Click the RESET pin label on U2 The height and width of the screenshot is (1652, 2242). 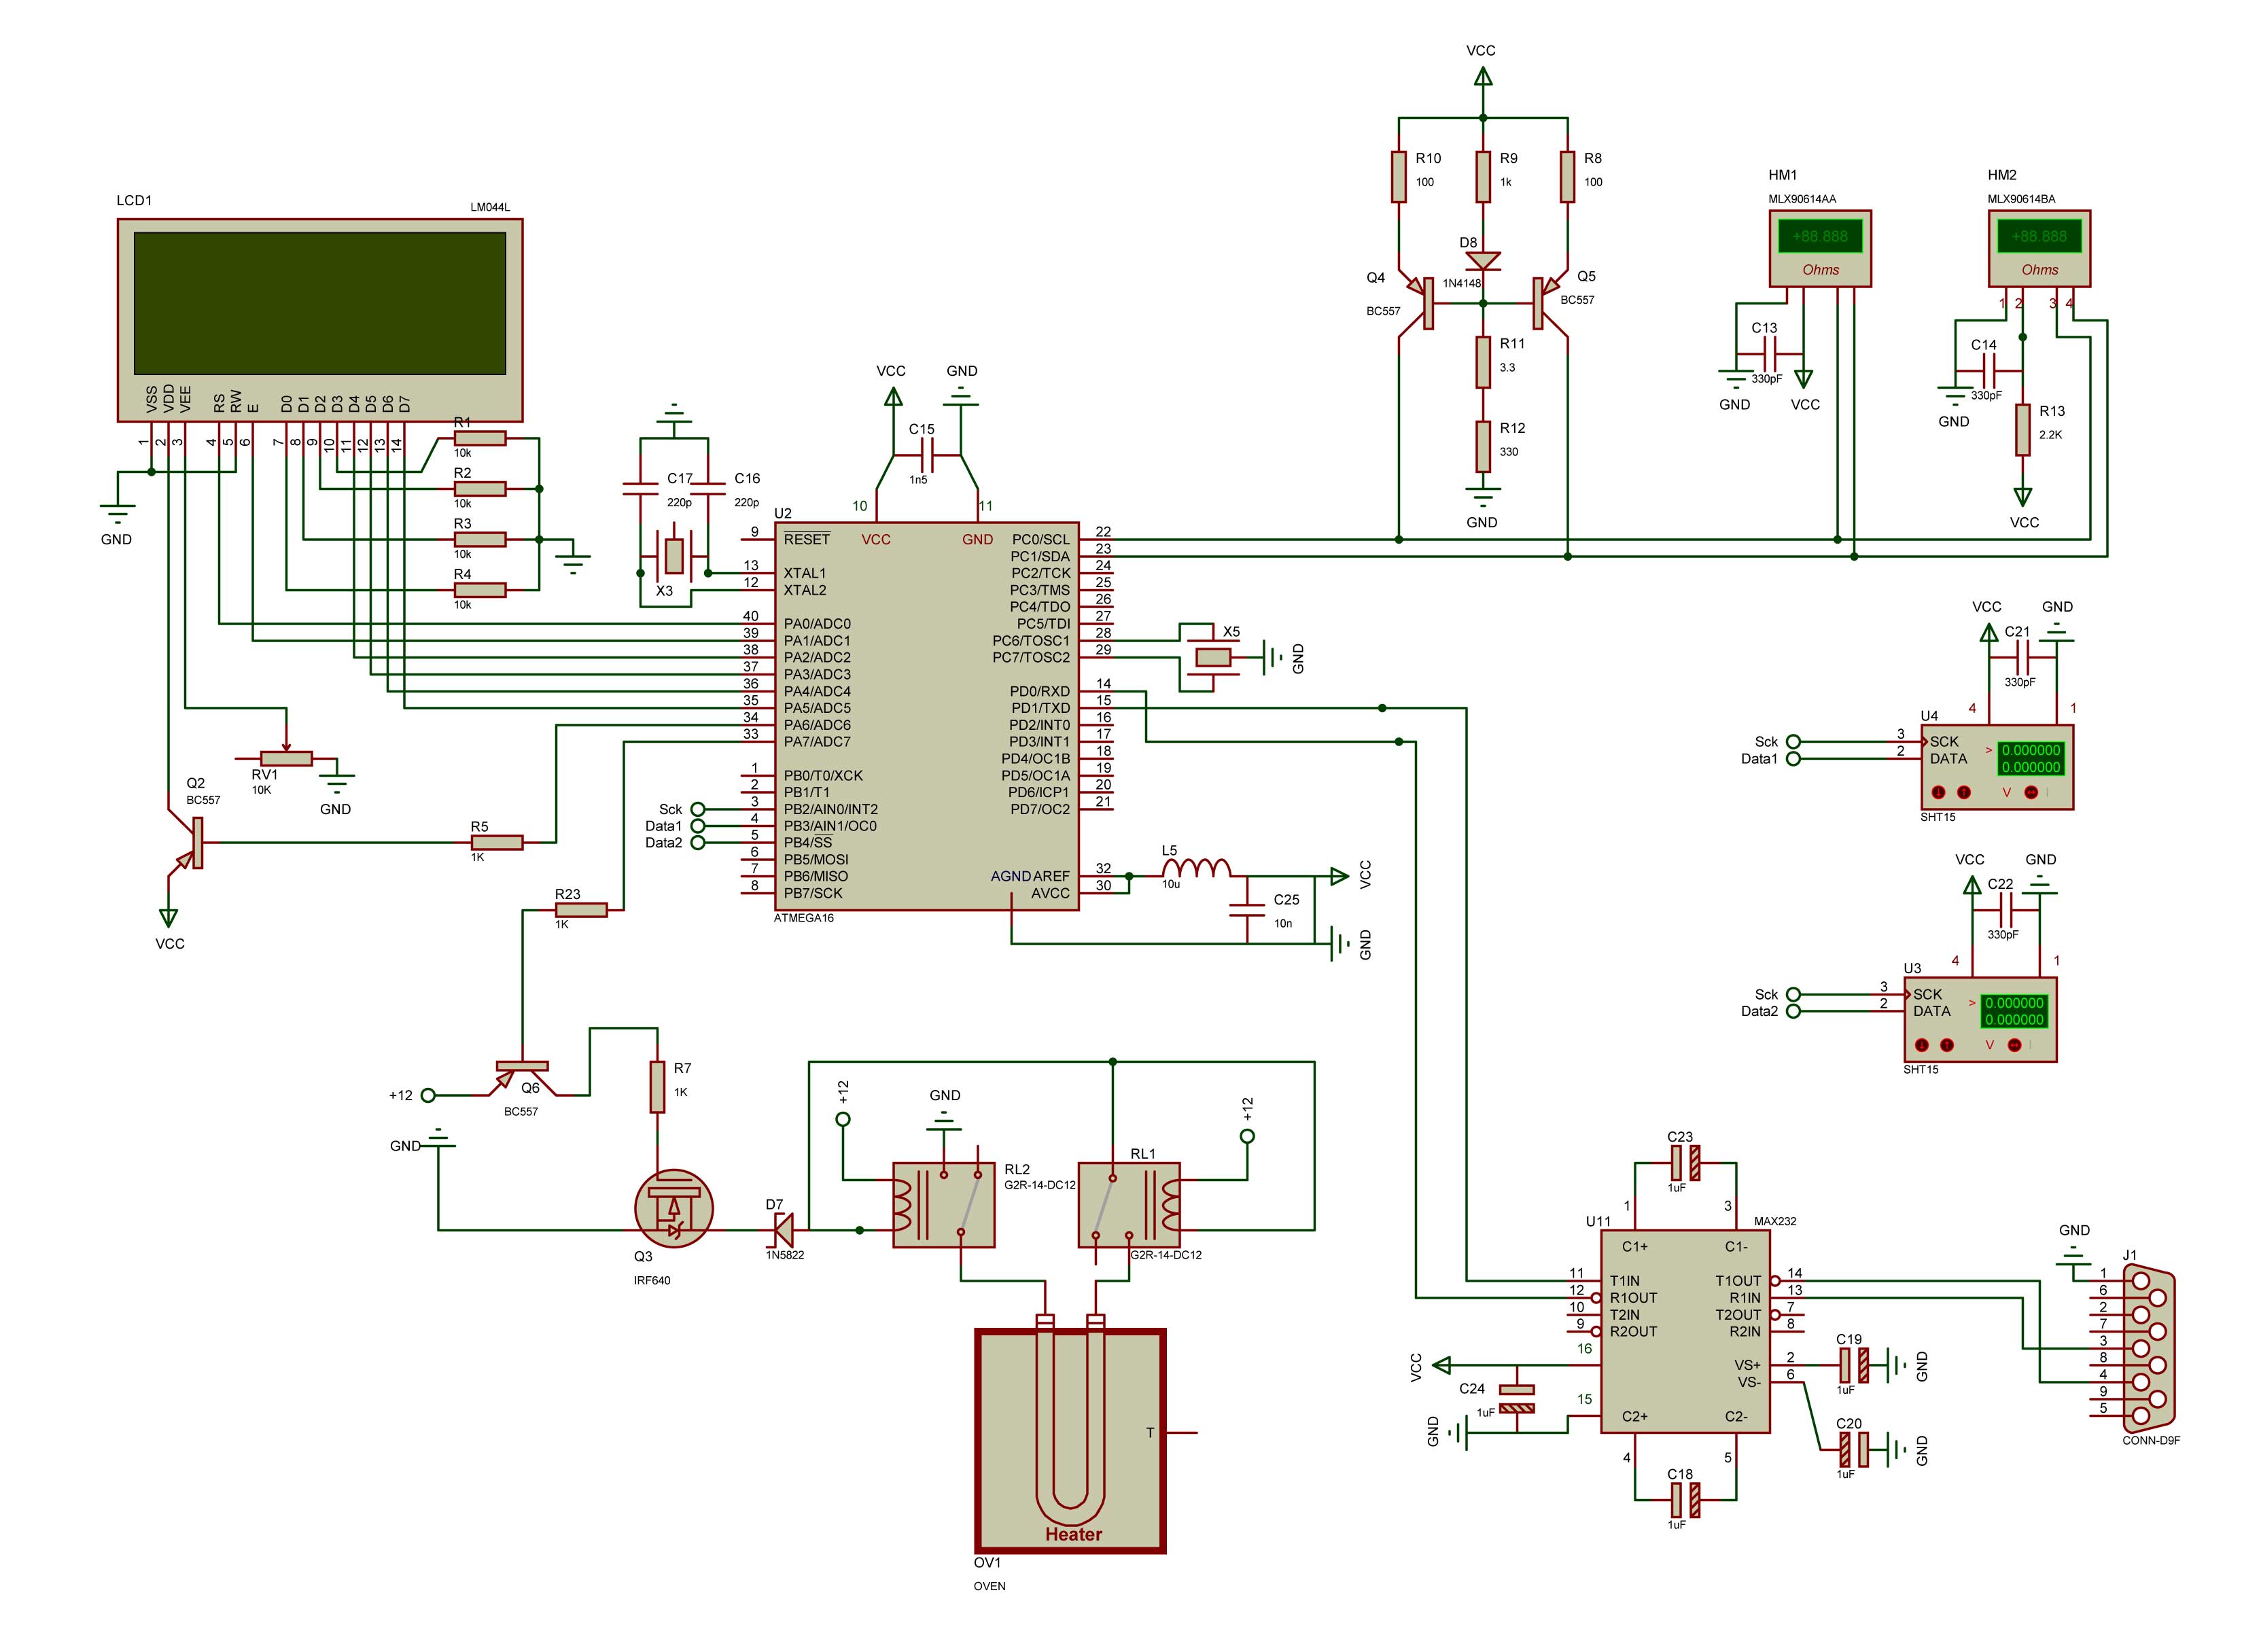click(x=807, y=539)
